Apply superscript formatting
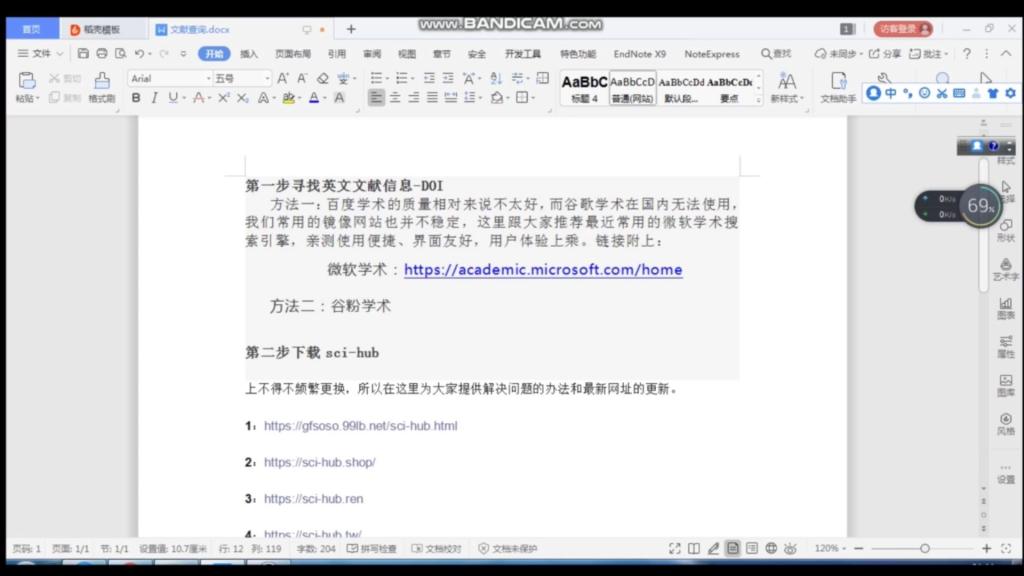The image size is (1024, 576). tap(224, 98)
